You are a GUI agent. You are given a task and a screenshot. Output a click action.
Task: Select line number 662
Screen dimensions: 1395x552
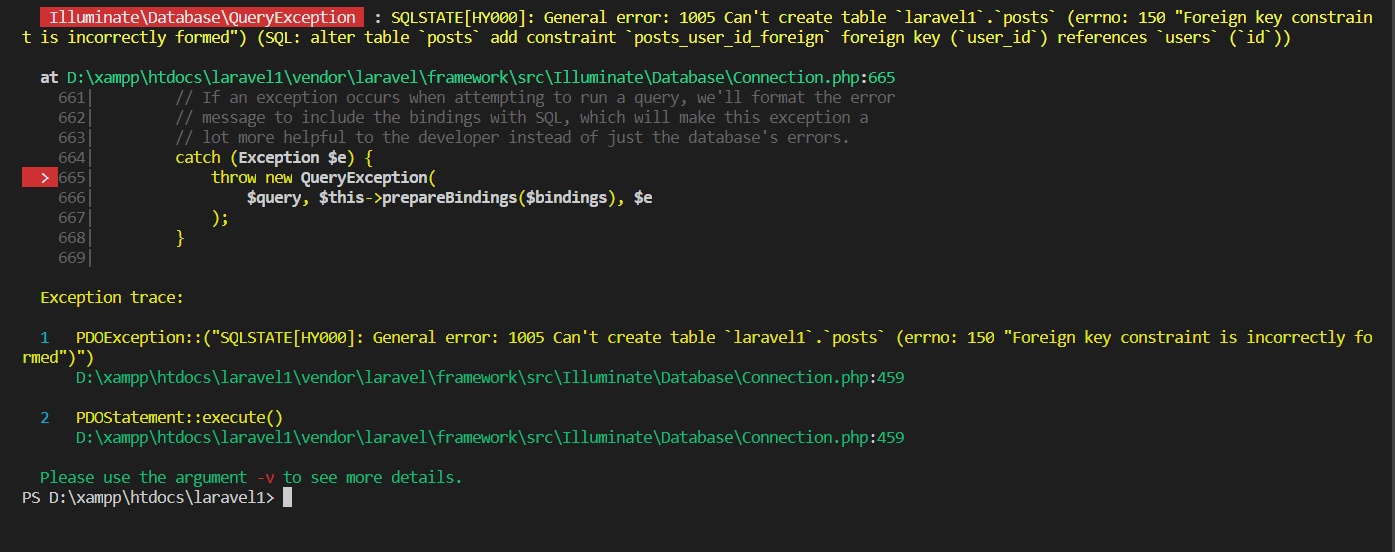72,117
